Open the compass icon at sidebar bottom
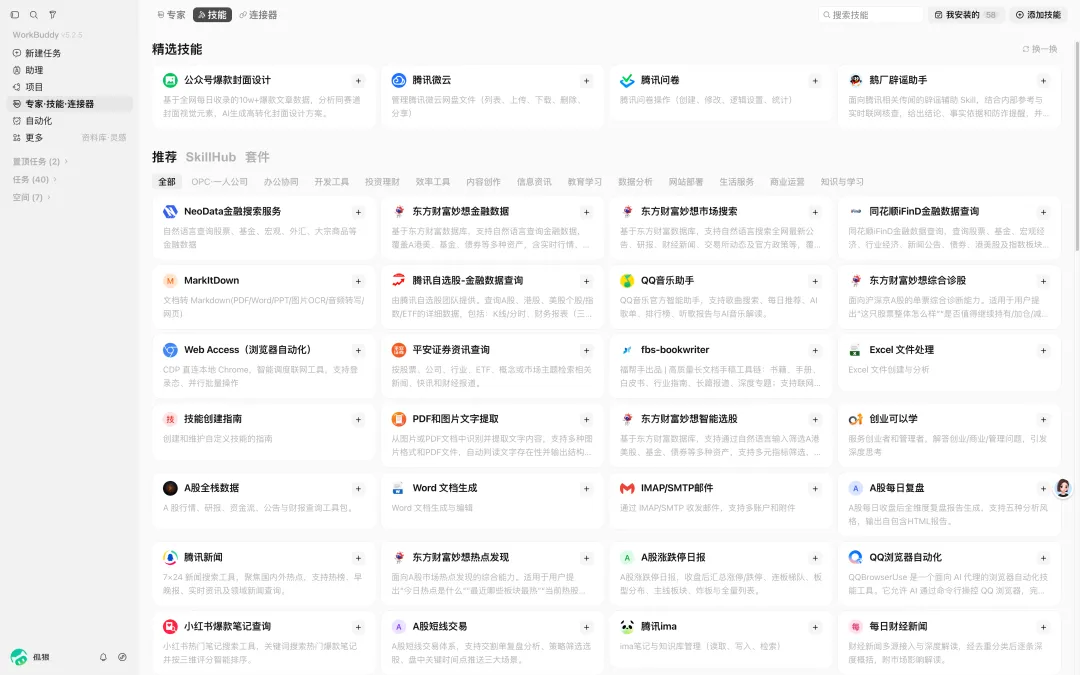1080x675 pixels. 123,657
